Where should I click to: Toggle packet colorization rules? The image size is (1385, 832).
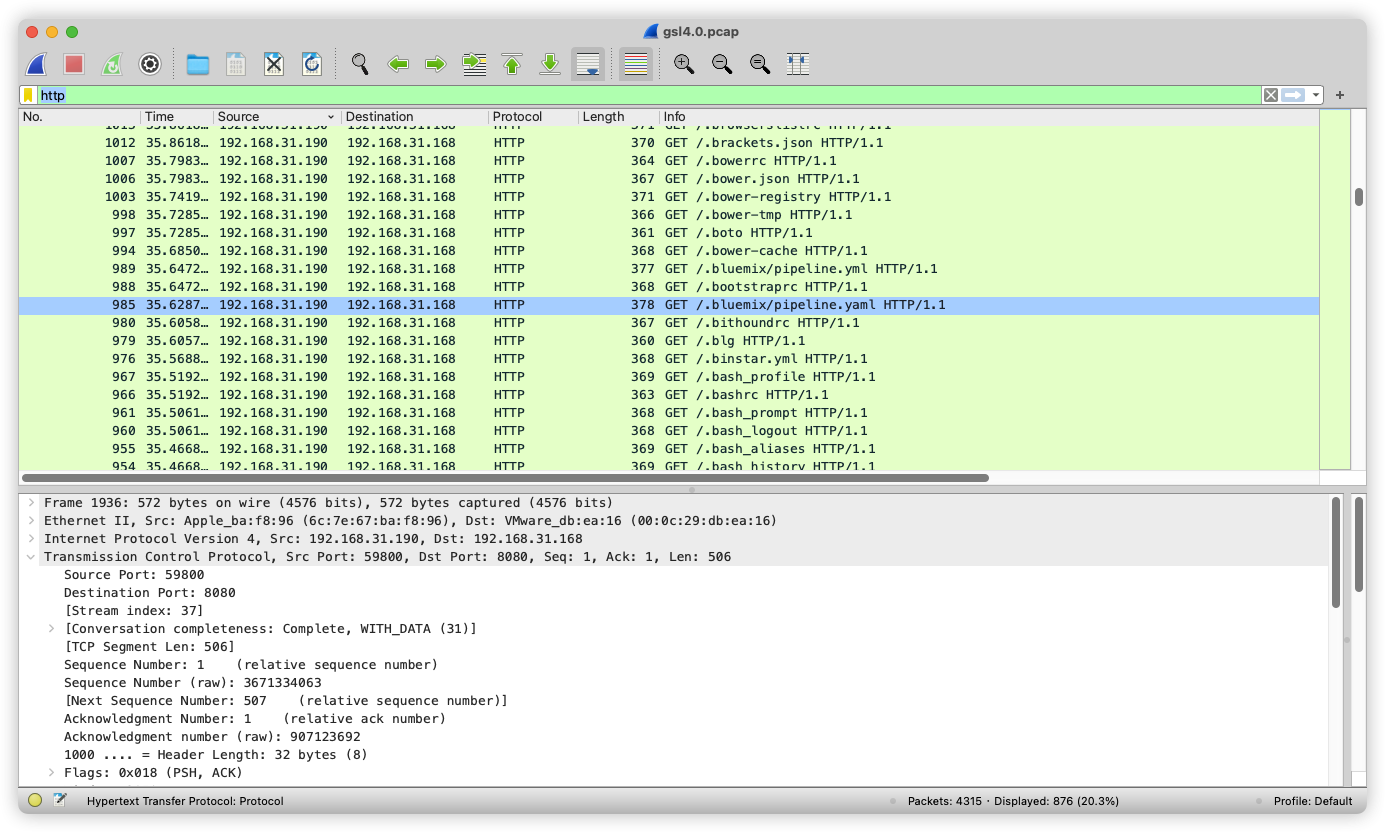click(636, 64)
